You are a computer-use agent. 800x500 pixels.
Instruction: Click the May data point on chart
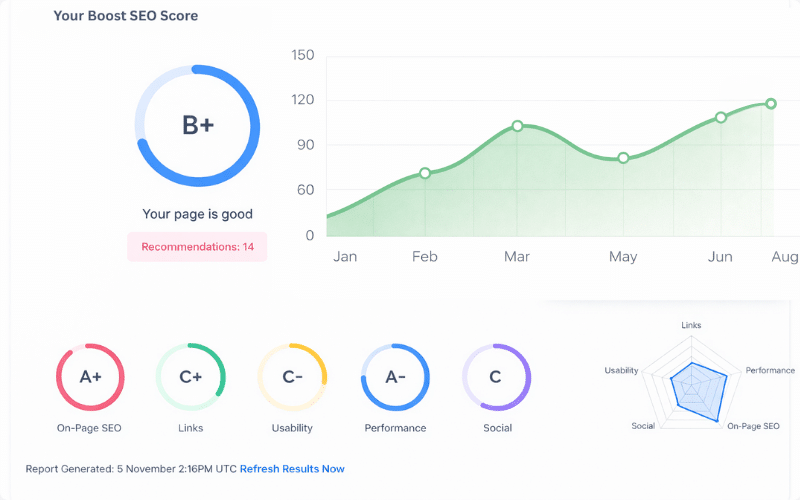tap(623, 158)
